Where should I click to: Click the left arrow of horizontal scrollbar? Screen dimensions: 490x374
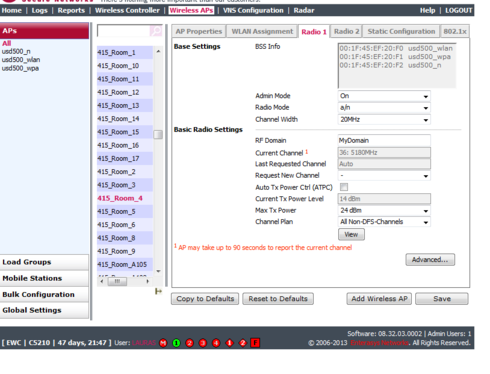click(102, 281)
